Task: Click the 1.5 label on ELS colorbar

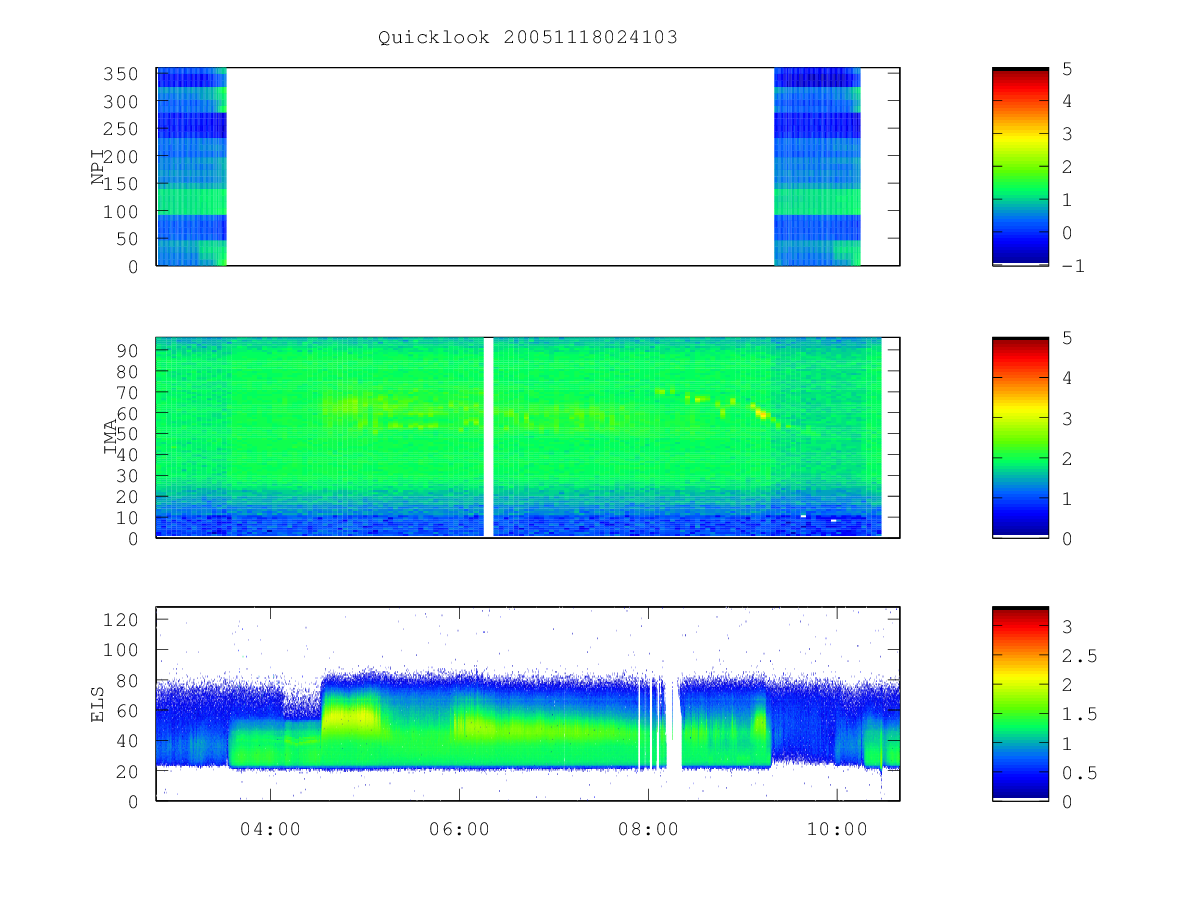Action: [1078, 713]
